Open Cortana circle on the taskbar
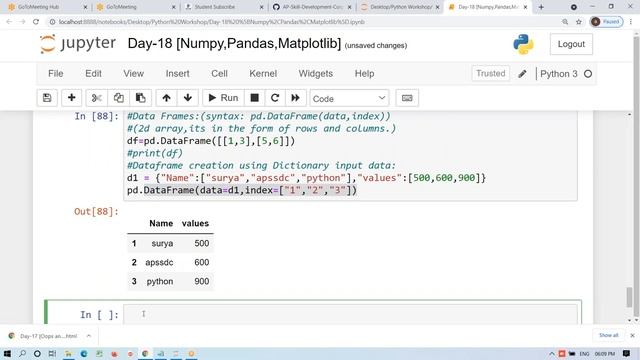The height and width of the screenshot is (360, 640). (37, 353)
